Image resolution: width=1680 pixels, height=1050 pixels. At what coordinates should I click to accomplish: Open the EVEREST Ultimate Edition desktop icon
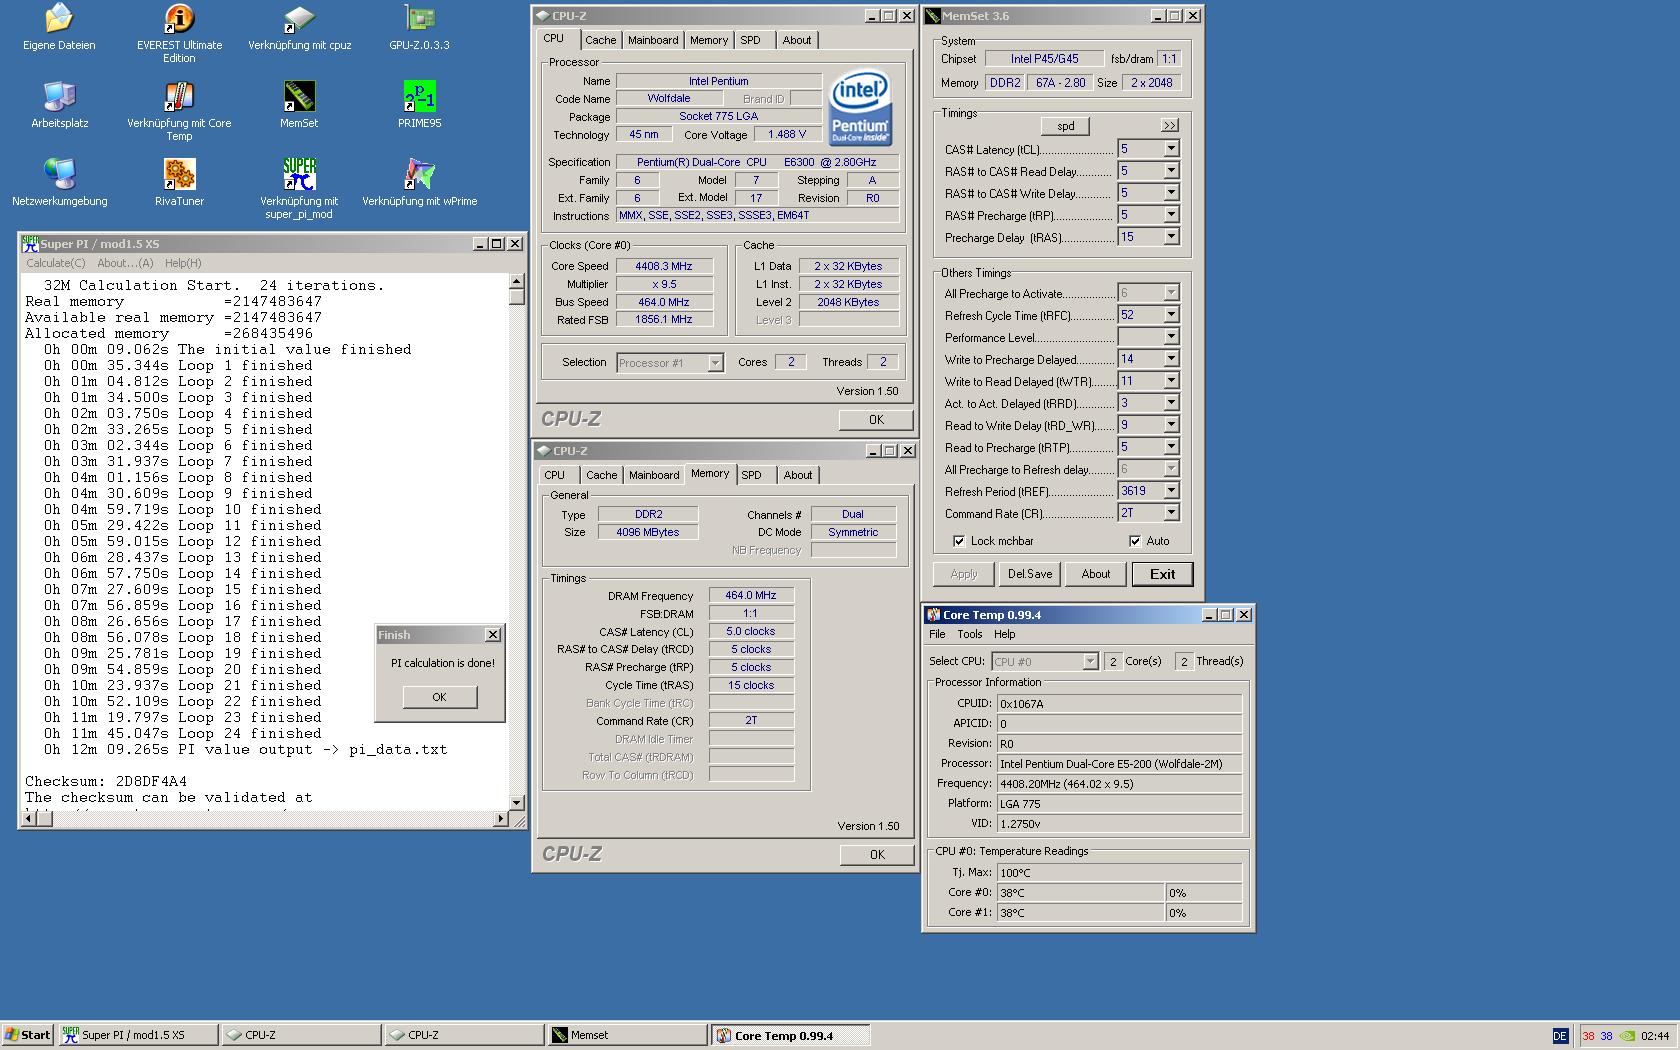[179, 20]
